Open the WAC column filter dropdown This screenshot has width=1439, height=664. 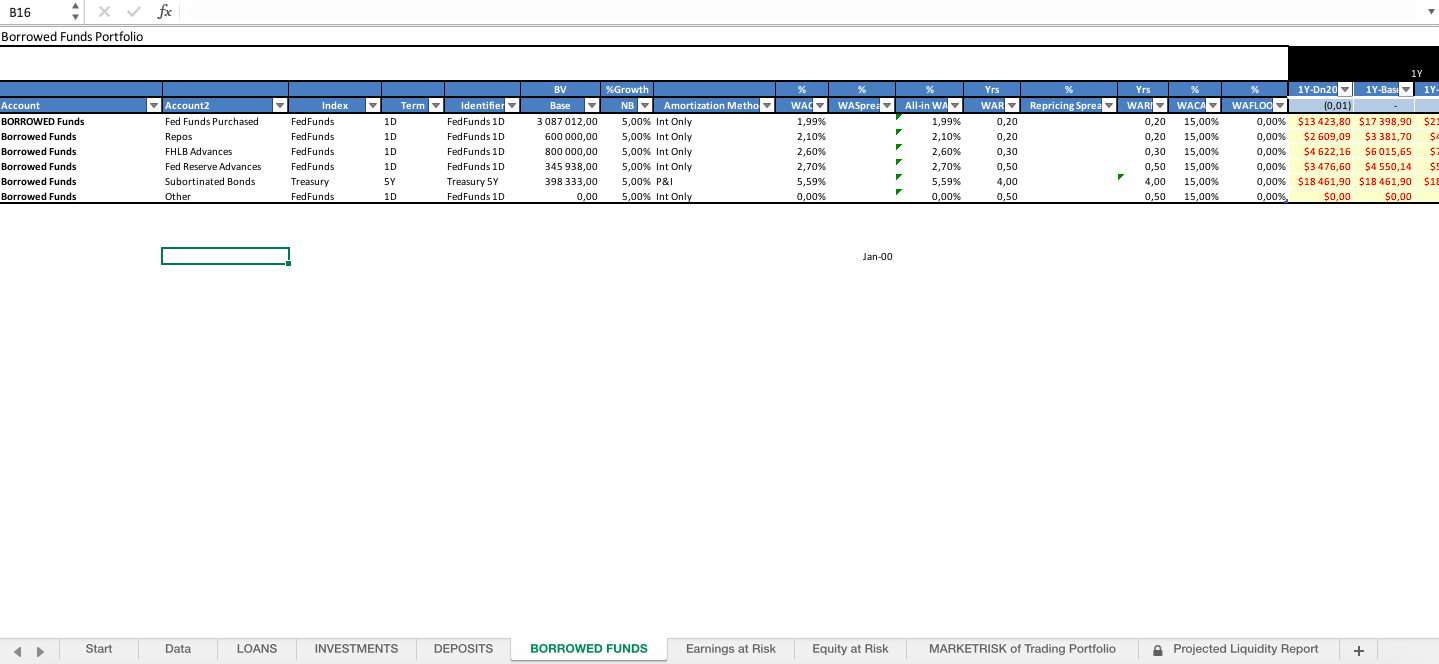click(820, 105)
